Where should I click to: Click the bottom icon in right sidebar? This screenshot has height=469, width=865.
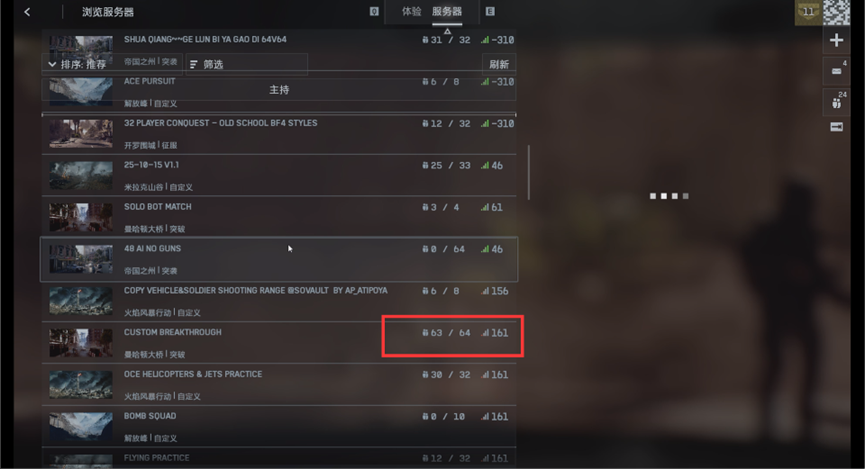(x=836, y=127)
